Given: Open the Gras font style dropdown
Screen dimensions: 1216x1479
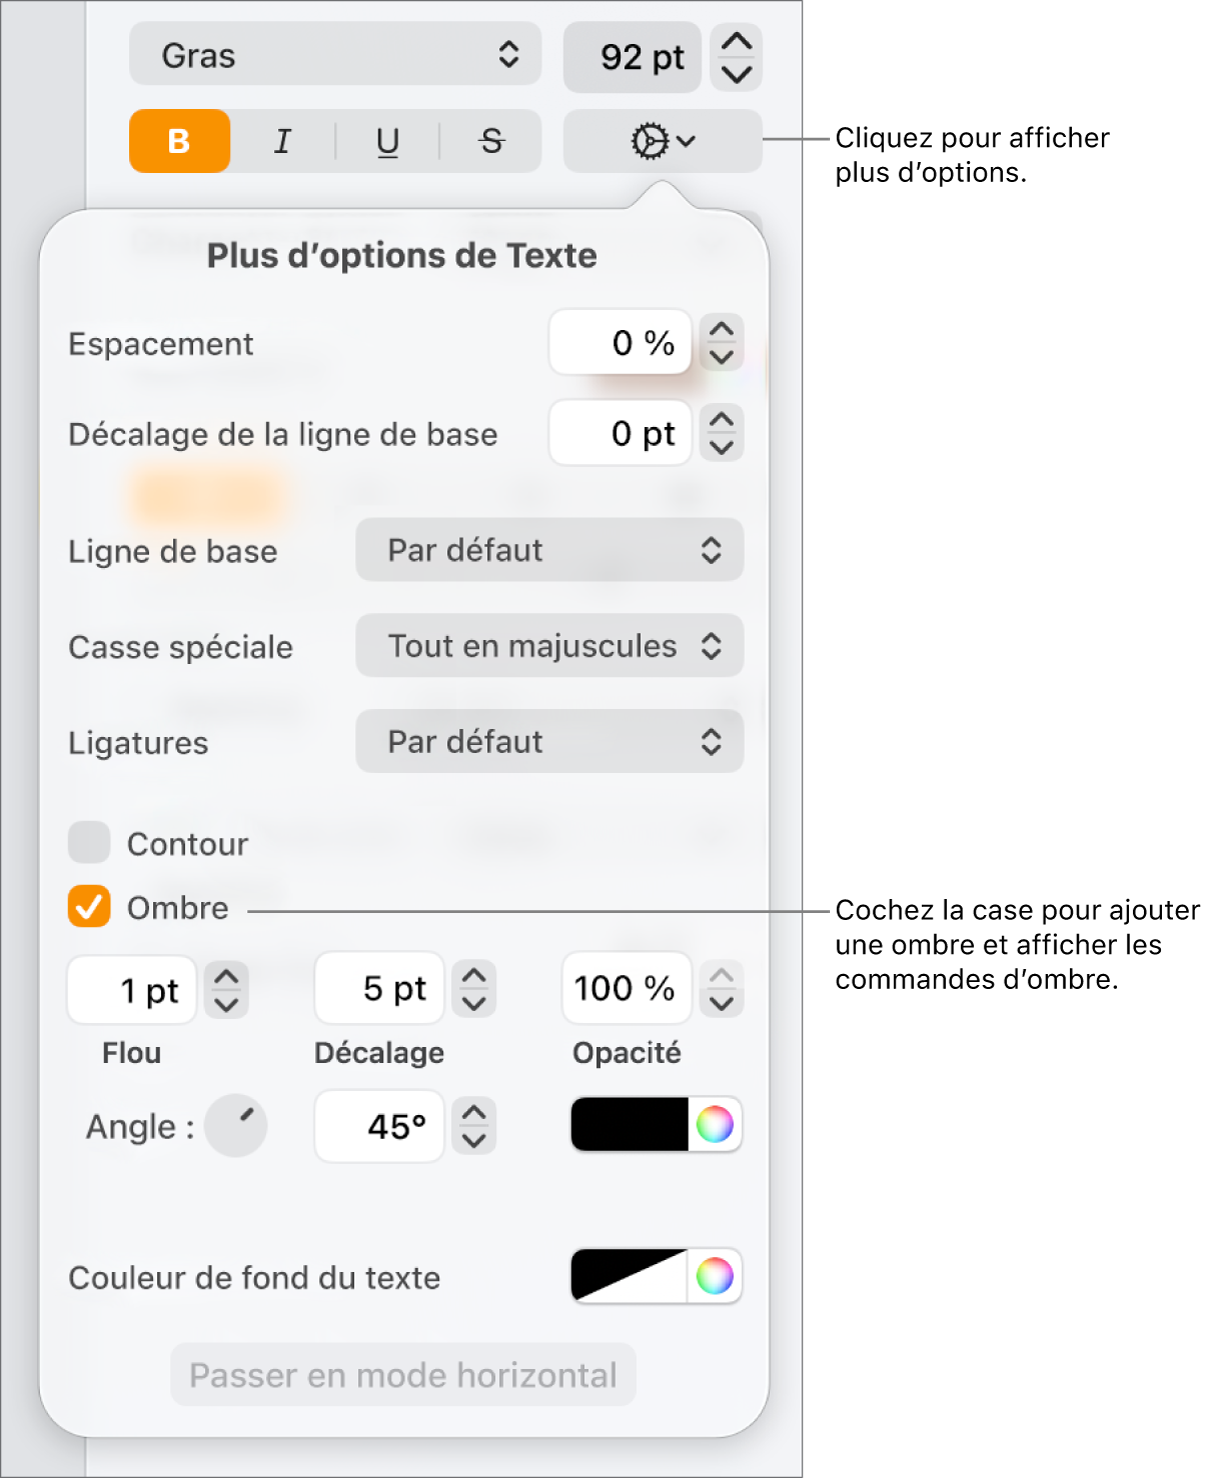Looking at the screenshot, I should pyautogui.click(x=335, y=55).
